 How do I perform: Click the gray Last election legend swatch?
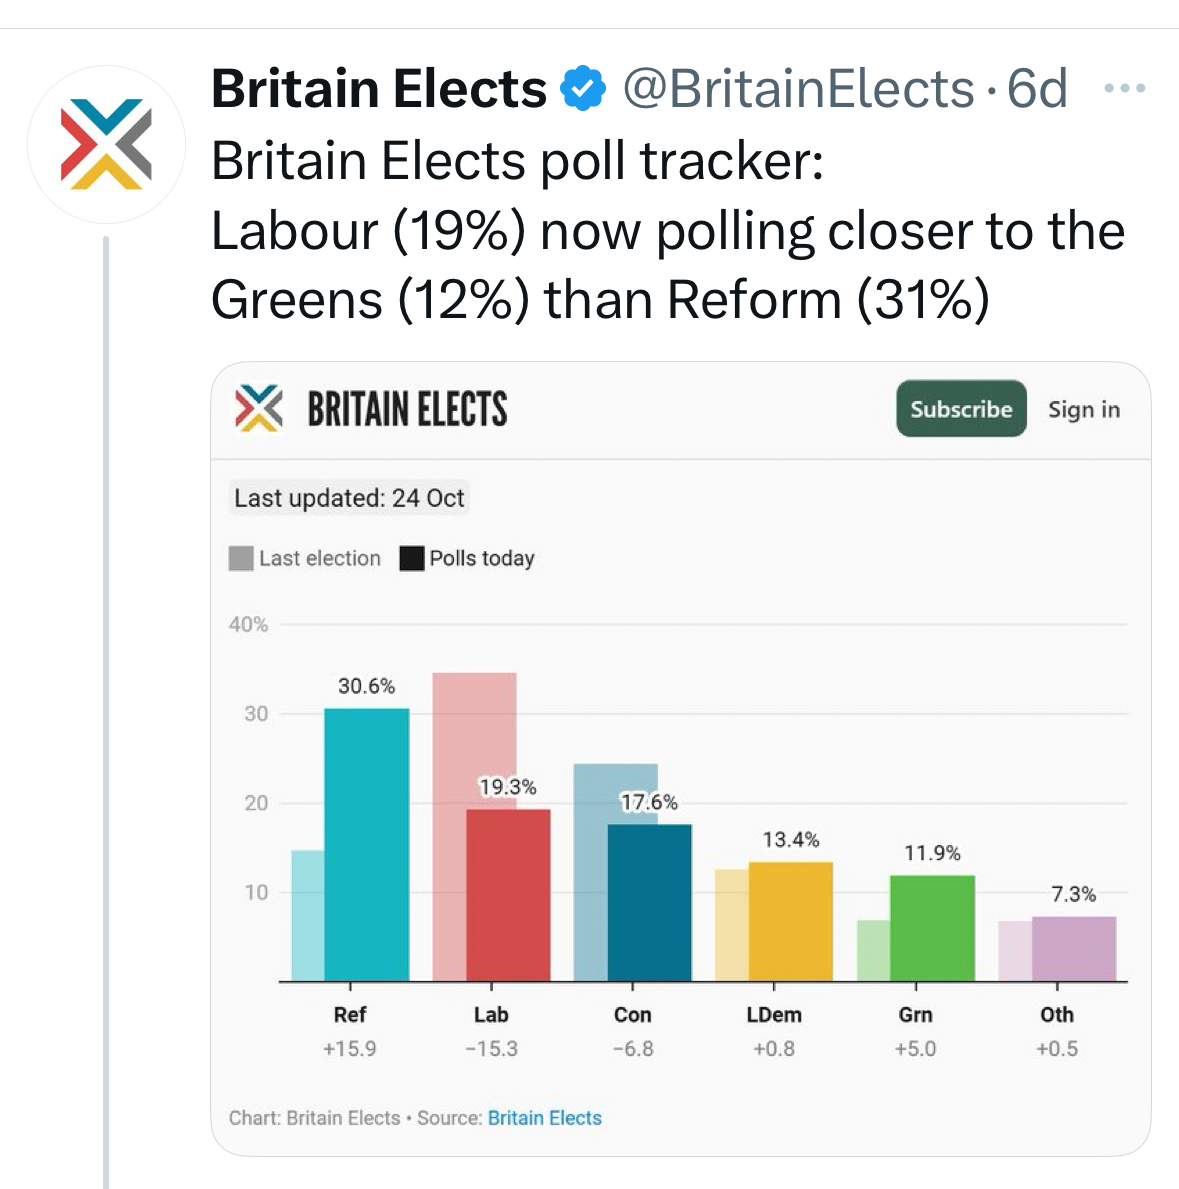241,558
